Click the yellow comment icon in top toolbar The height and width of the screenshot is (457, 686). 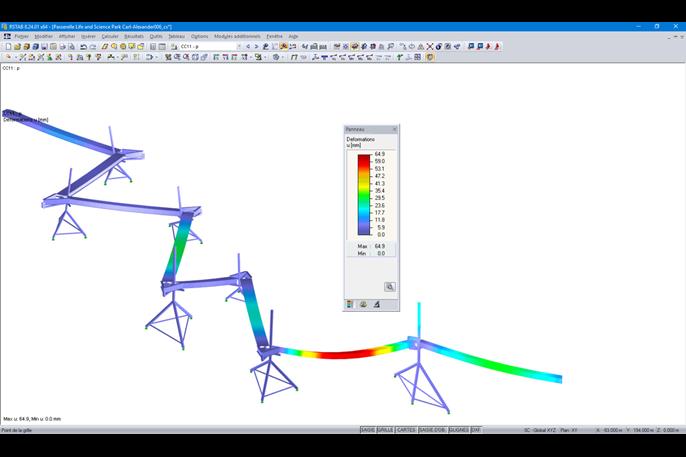(x=132, y=46)
